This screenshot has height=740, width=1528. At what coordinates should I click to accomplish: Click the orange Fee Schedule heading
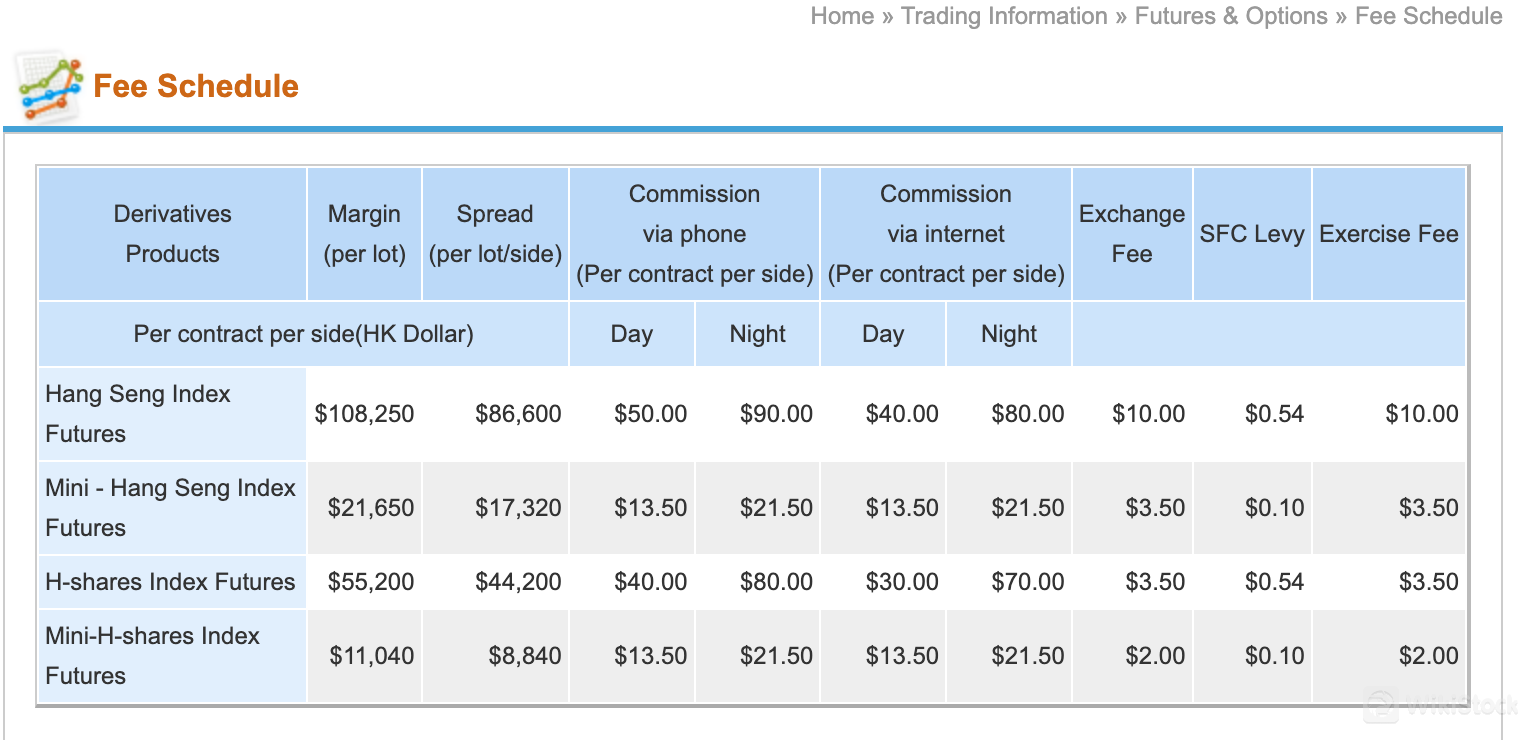pyautogui.click(x=196, y=86)
